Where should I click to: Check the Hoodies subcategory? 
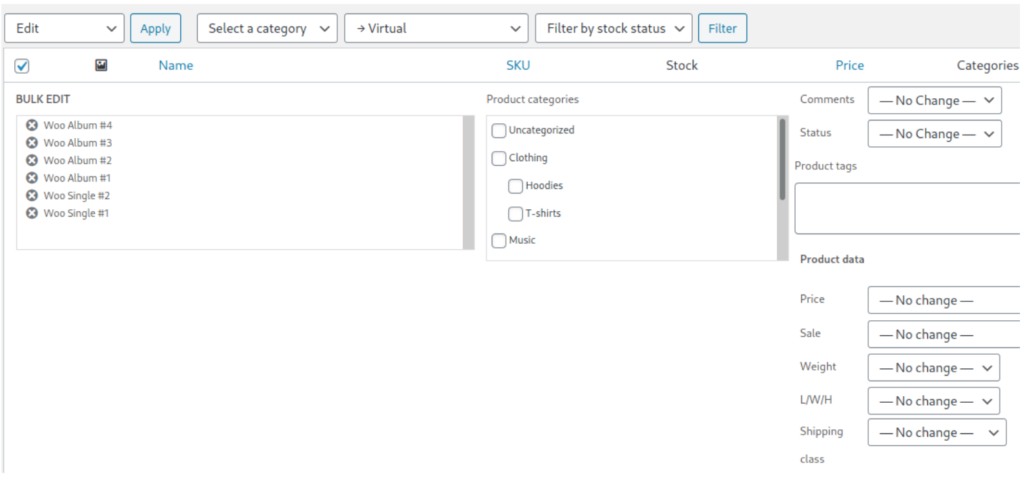coord(516,186)
